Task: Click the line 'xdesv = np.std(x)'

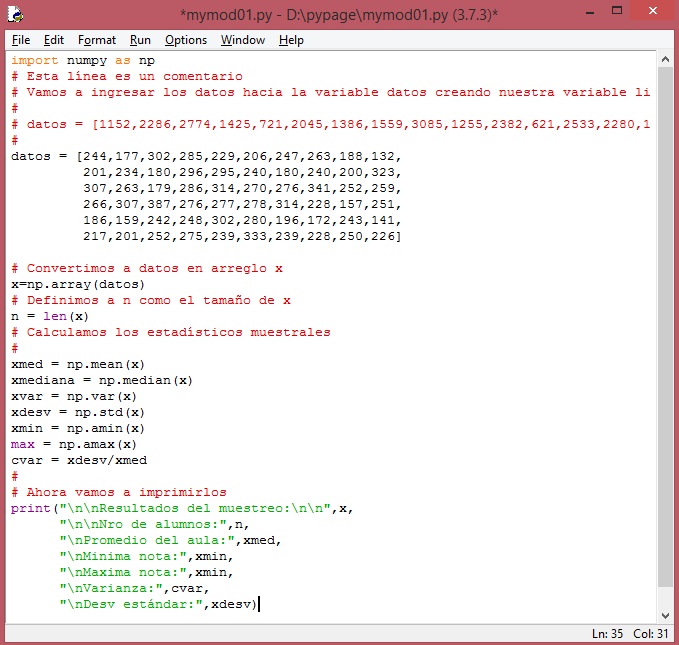Action: (78, 412)
